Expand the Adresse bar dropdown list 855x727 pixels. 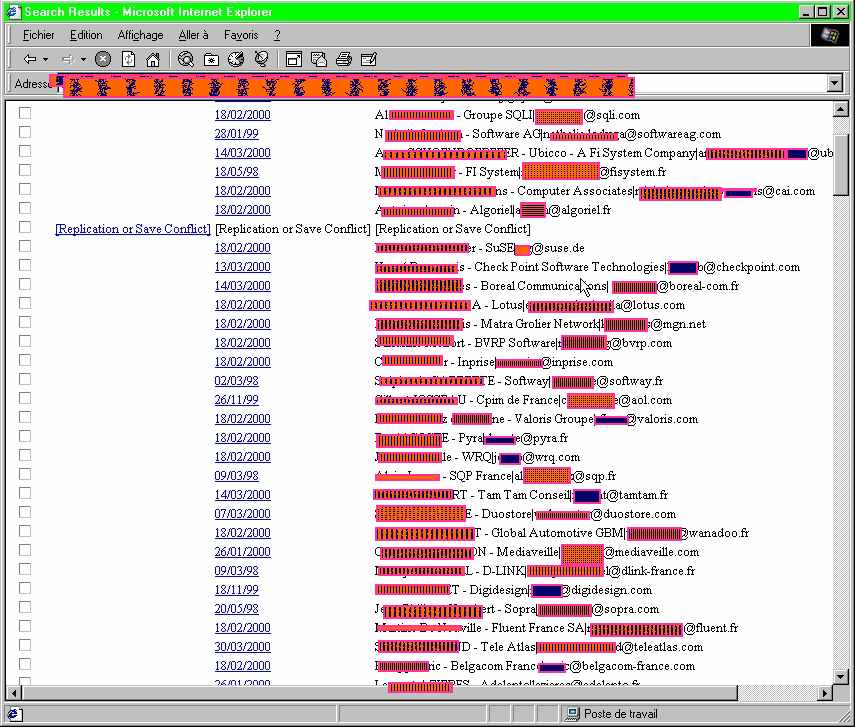pos(834,83)
